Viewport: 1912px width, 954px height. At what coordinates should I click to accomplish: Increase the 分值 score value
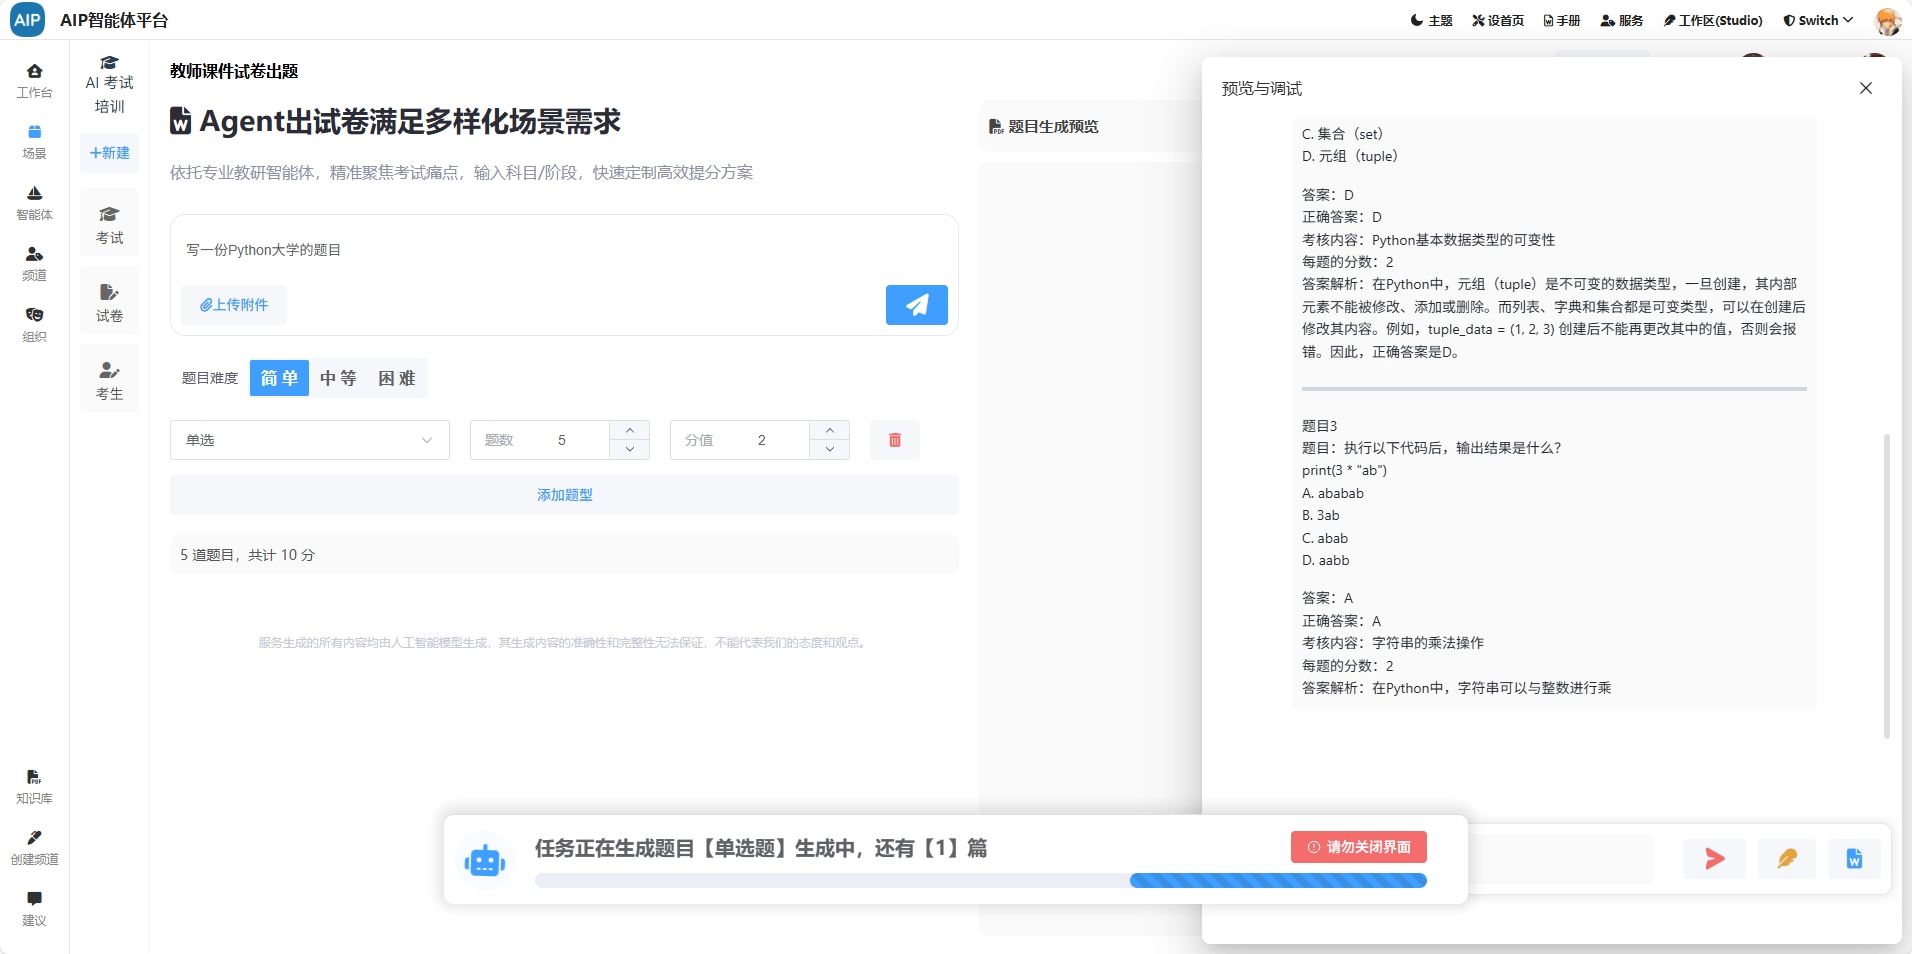(829, 430)
